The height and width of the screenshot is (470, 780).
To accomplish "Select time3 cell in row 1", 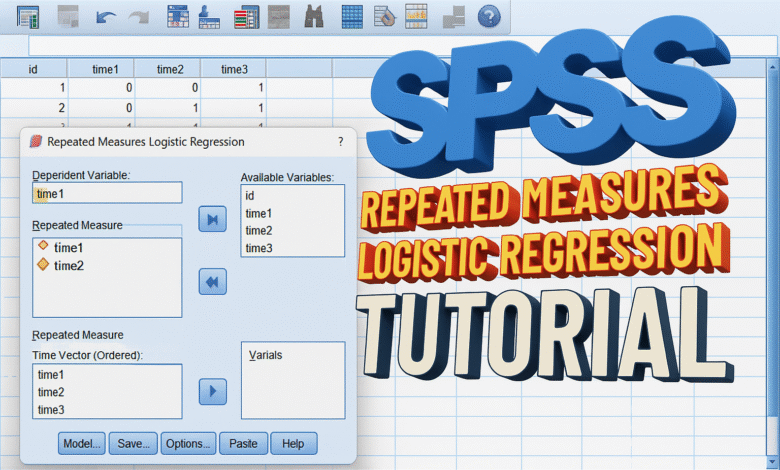I will pyautogui.click(x=233, y=88).
